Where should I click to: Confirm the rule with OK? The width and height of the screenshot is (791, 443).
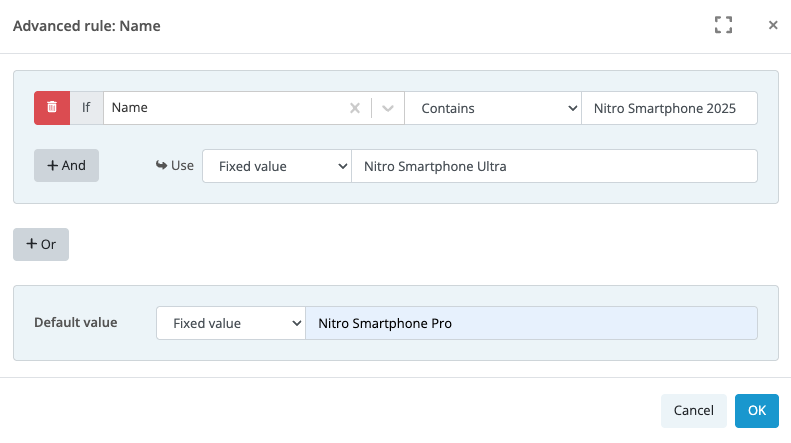click(x=757, y=411)
